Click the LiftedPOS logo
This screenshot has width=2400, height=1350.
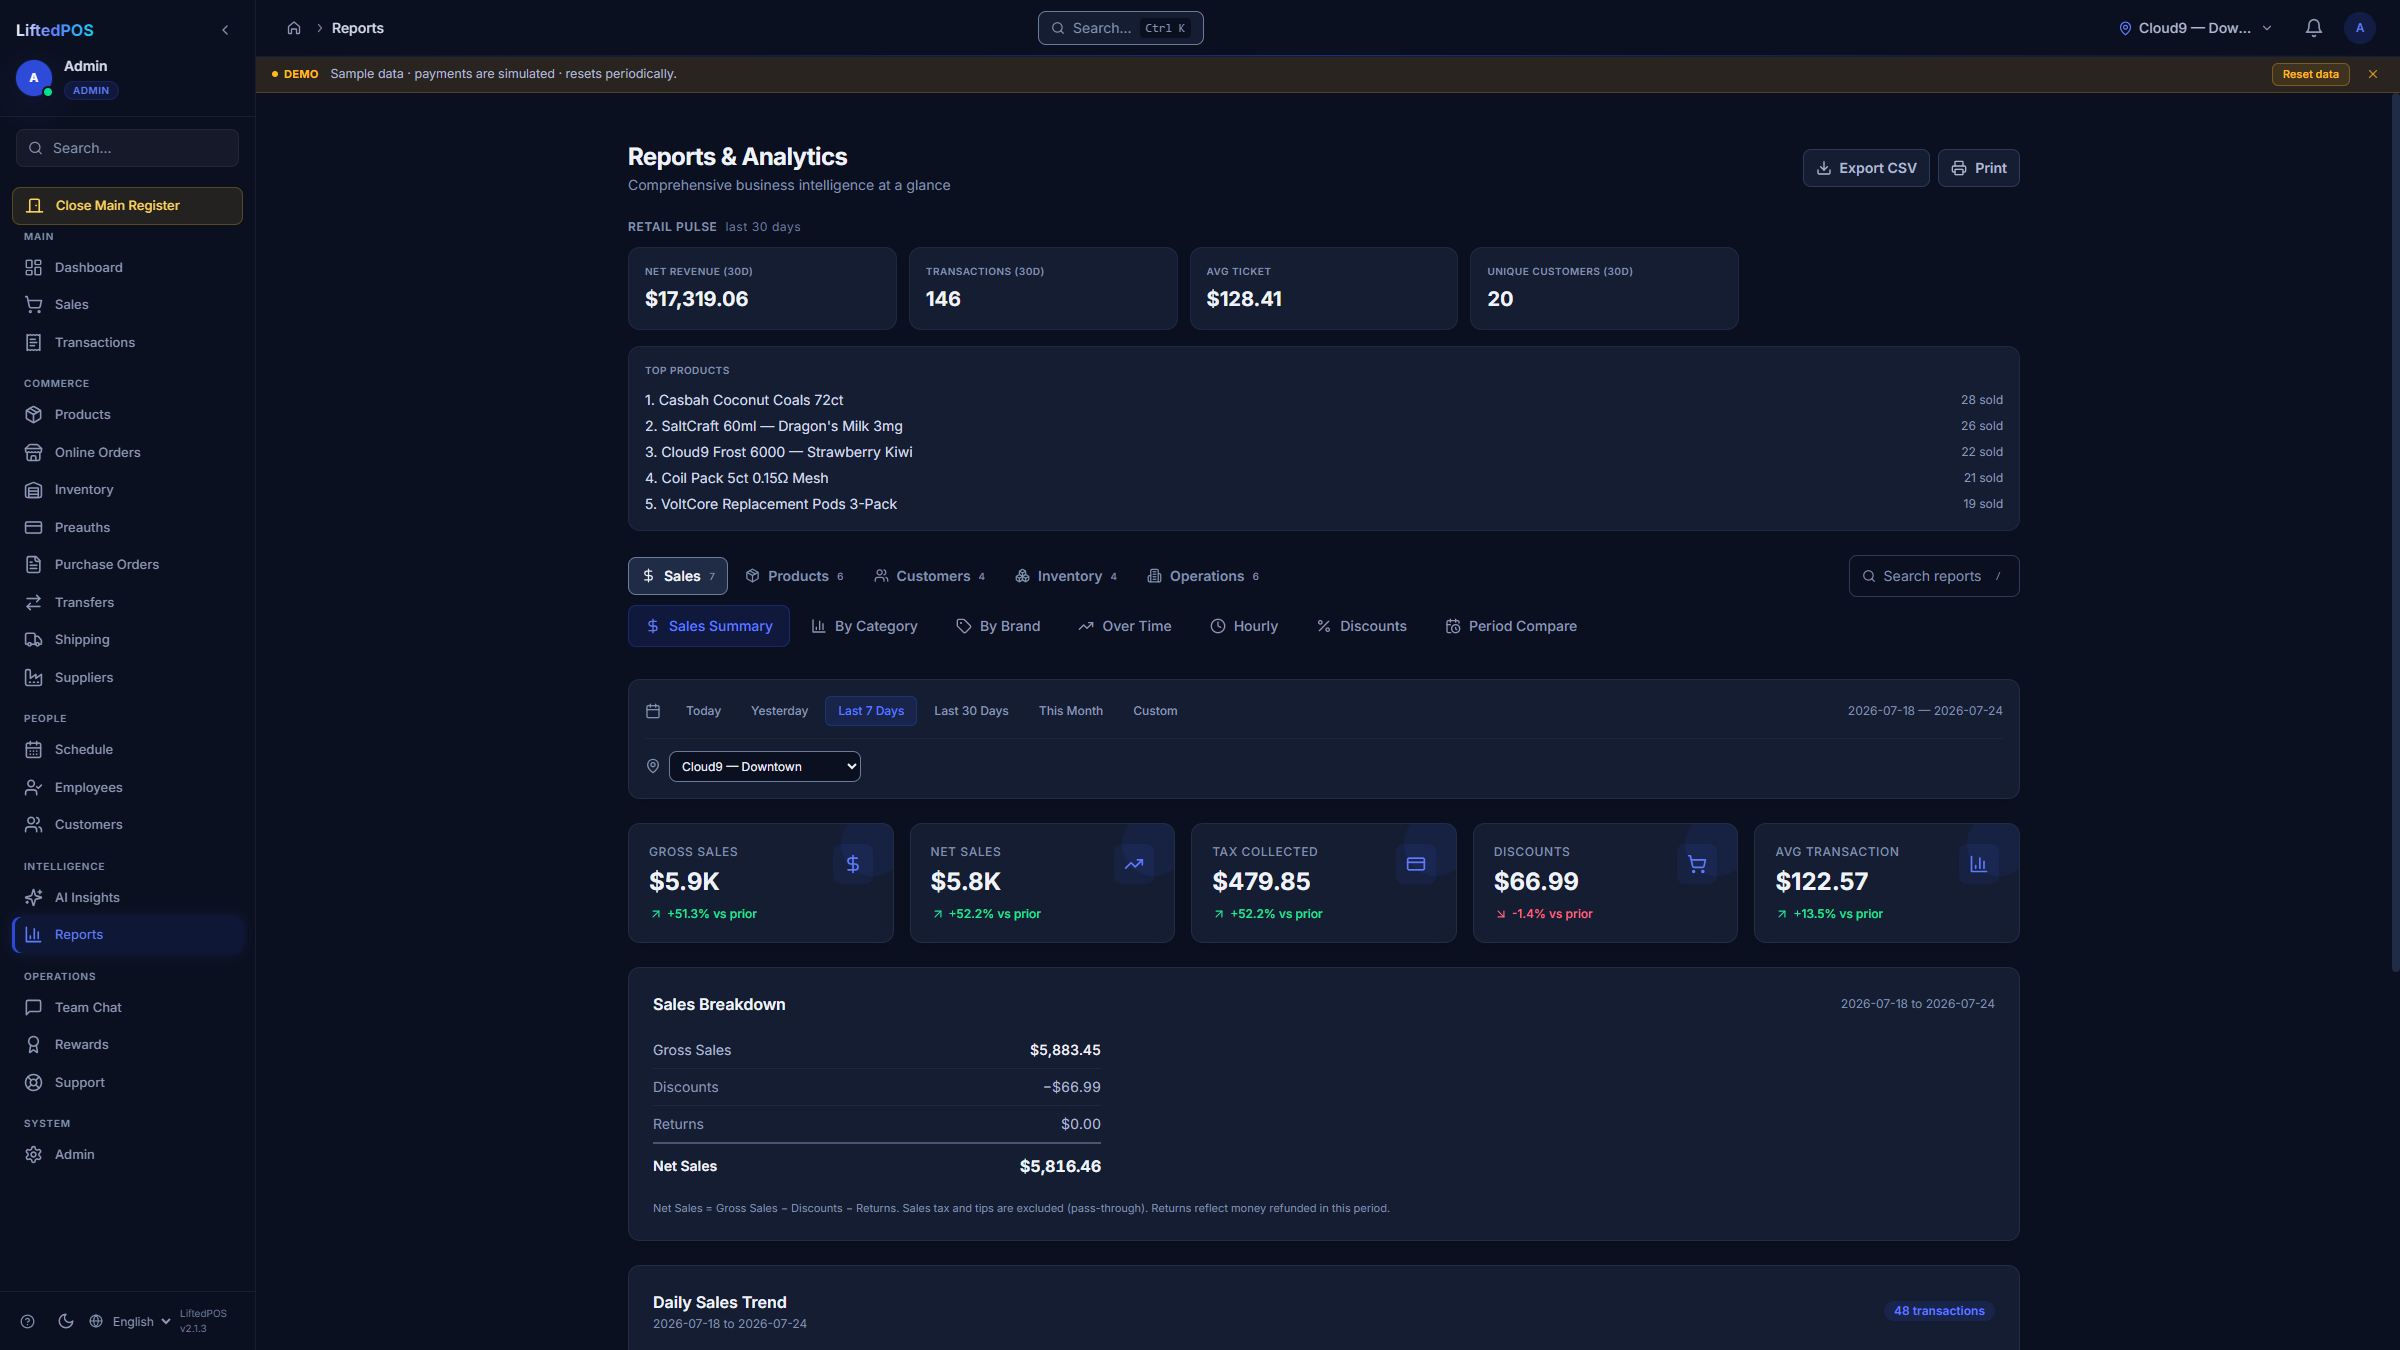(x=55, y=30)
